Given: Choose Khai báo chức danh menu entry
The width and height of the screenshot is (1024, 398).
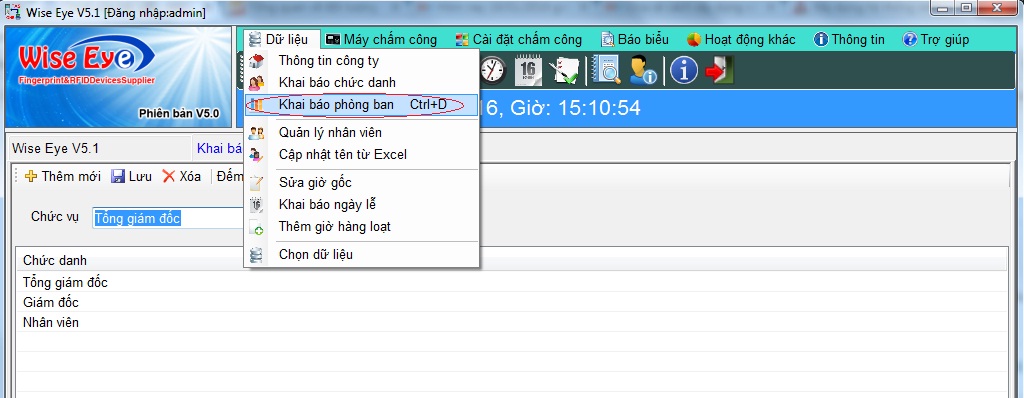Looking at the screenshot, I should (x=362, y=83).
